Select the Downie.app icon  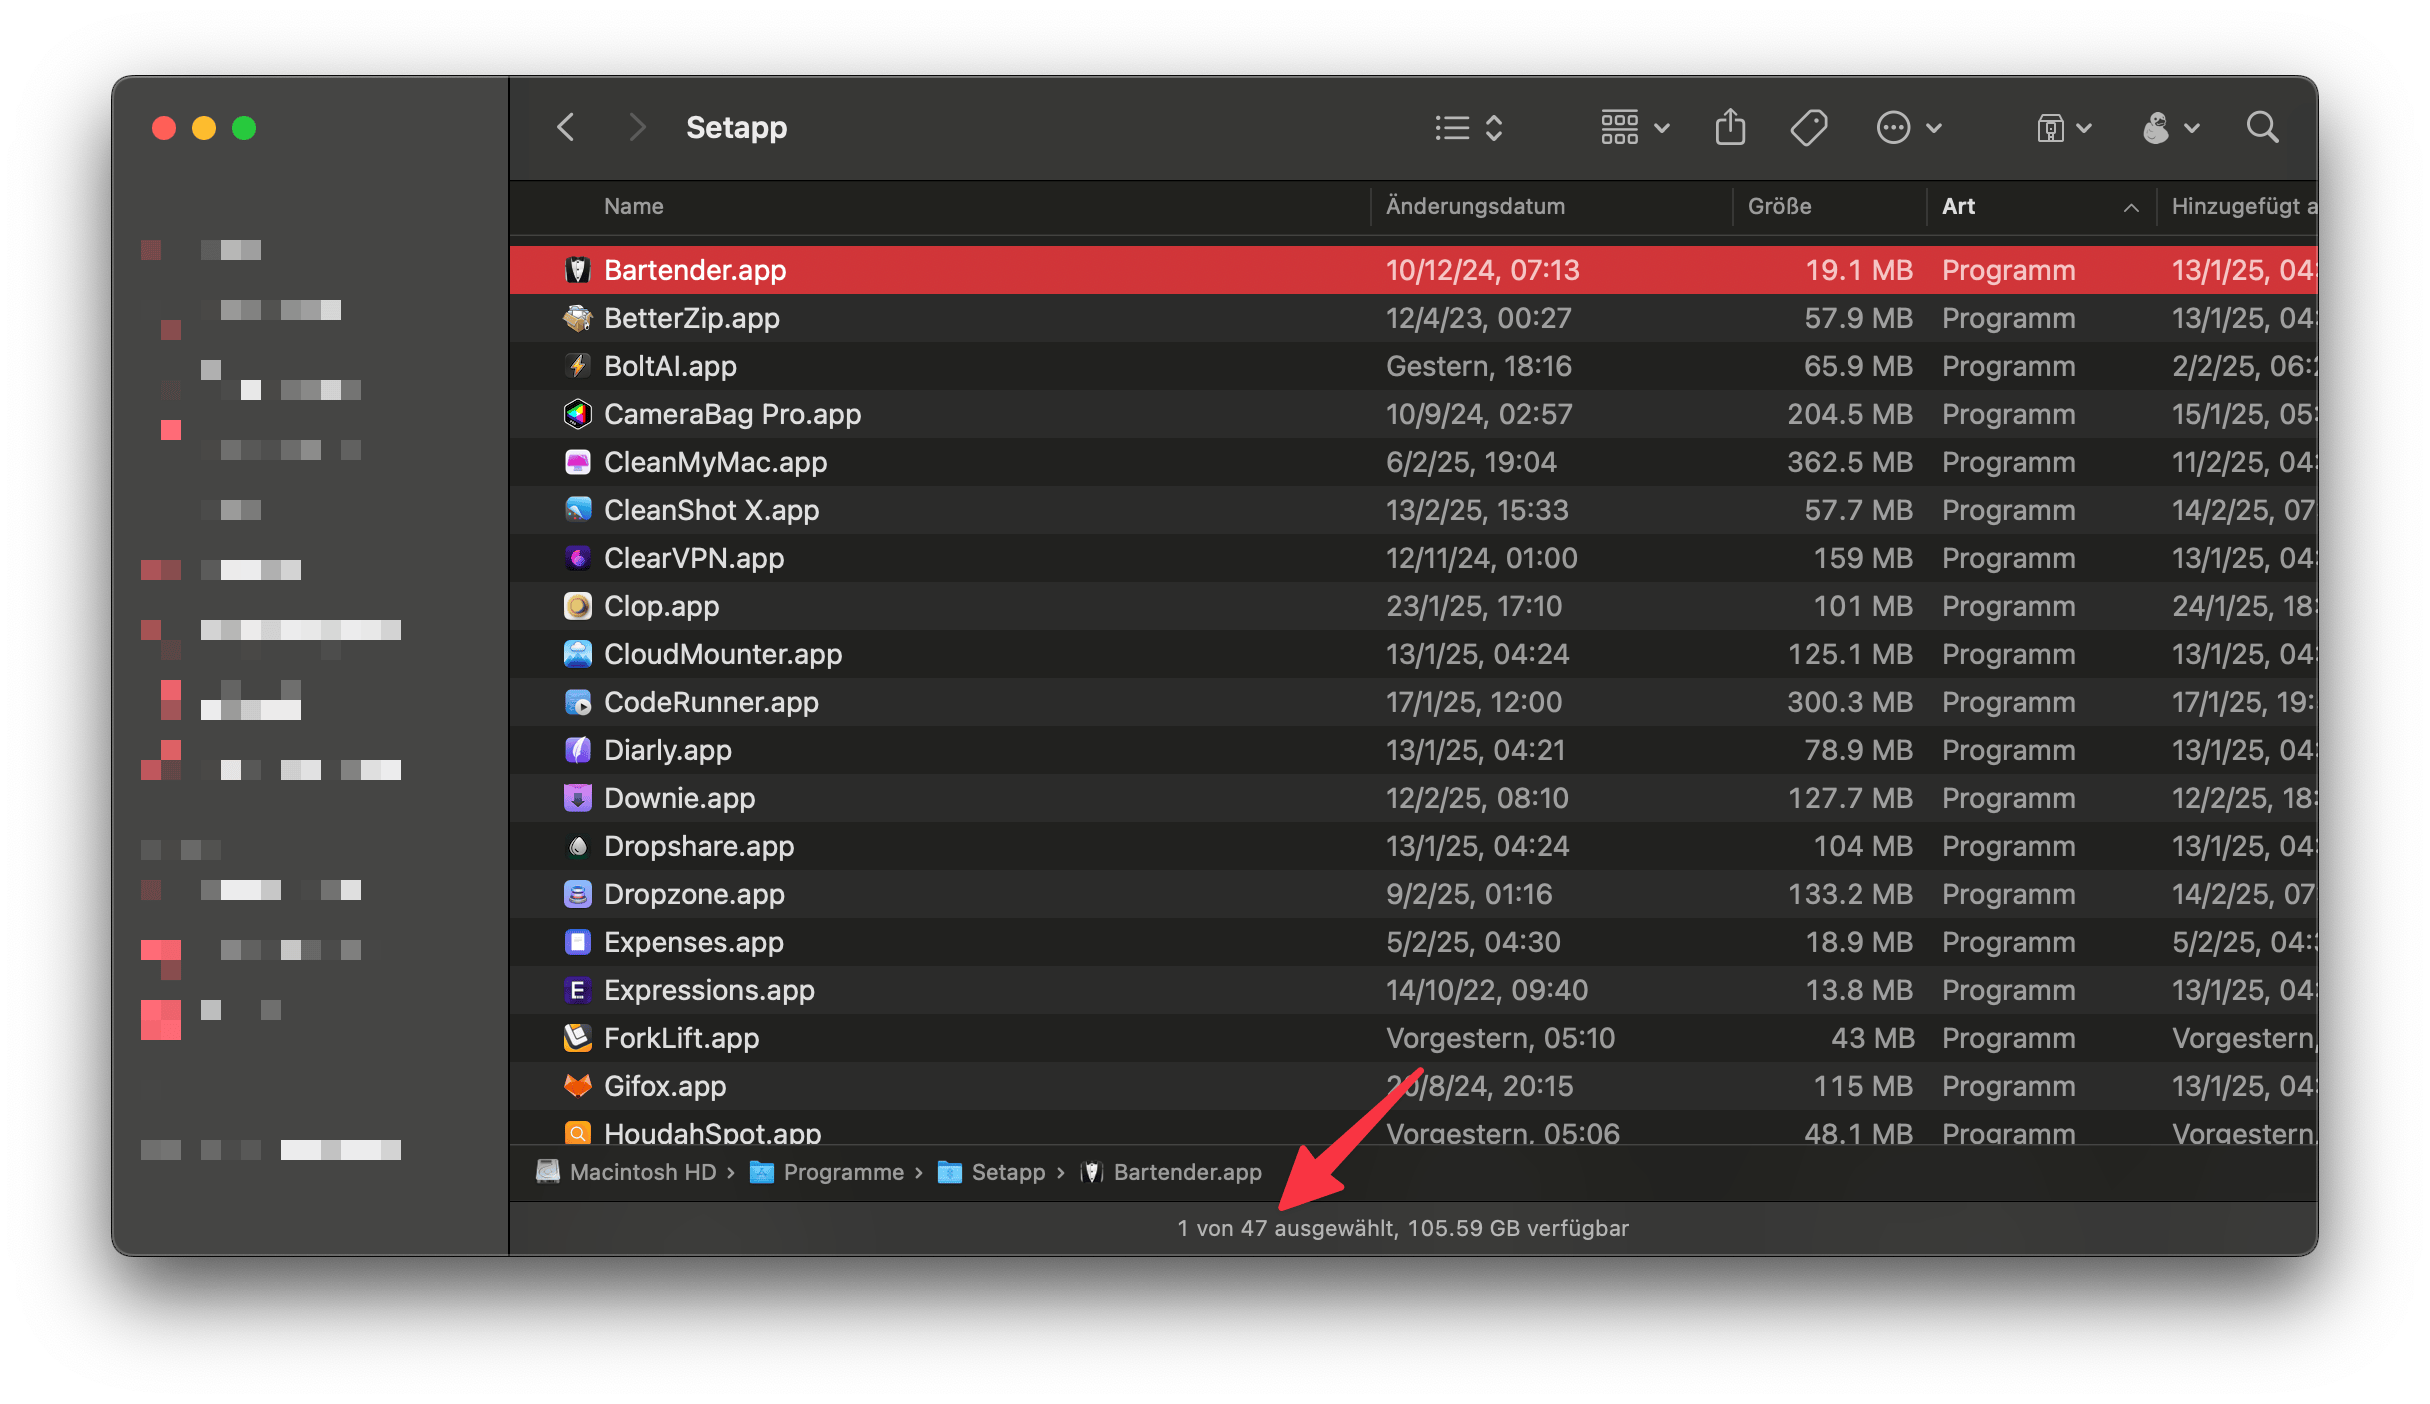578,798
